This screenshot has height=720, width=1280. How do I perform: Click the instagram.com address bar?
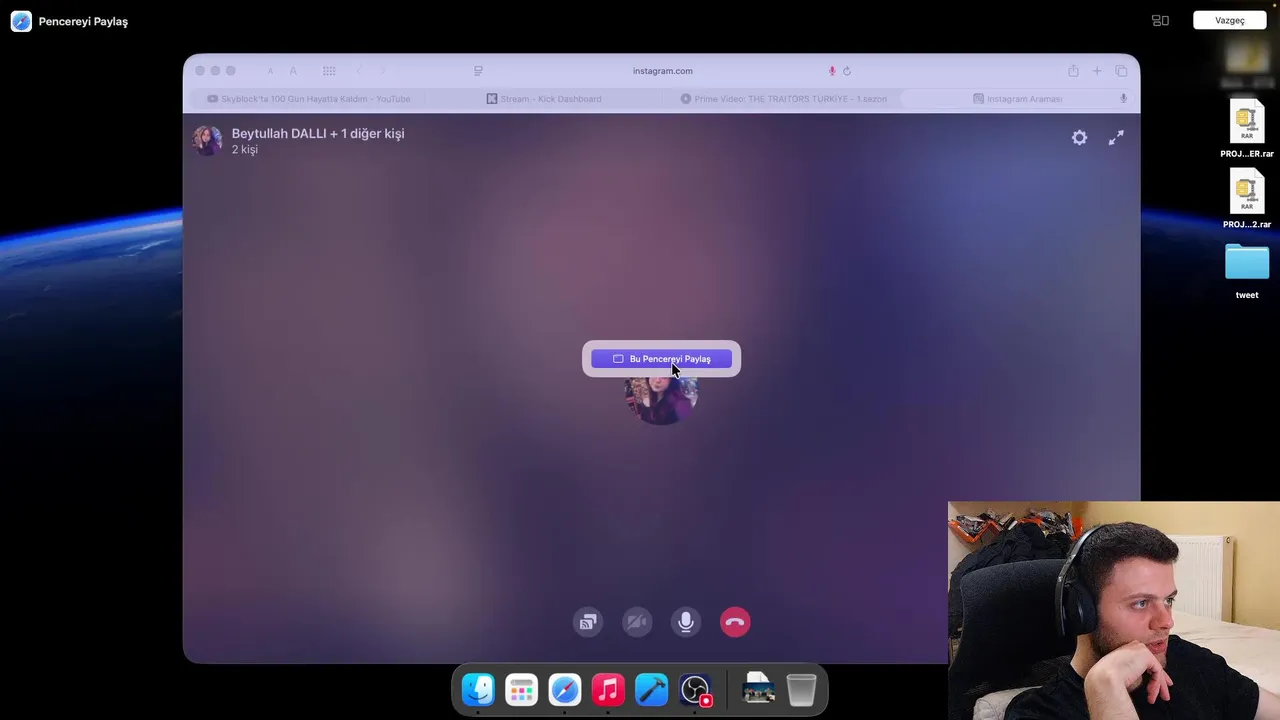[x=662, y=71]
